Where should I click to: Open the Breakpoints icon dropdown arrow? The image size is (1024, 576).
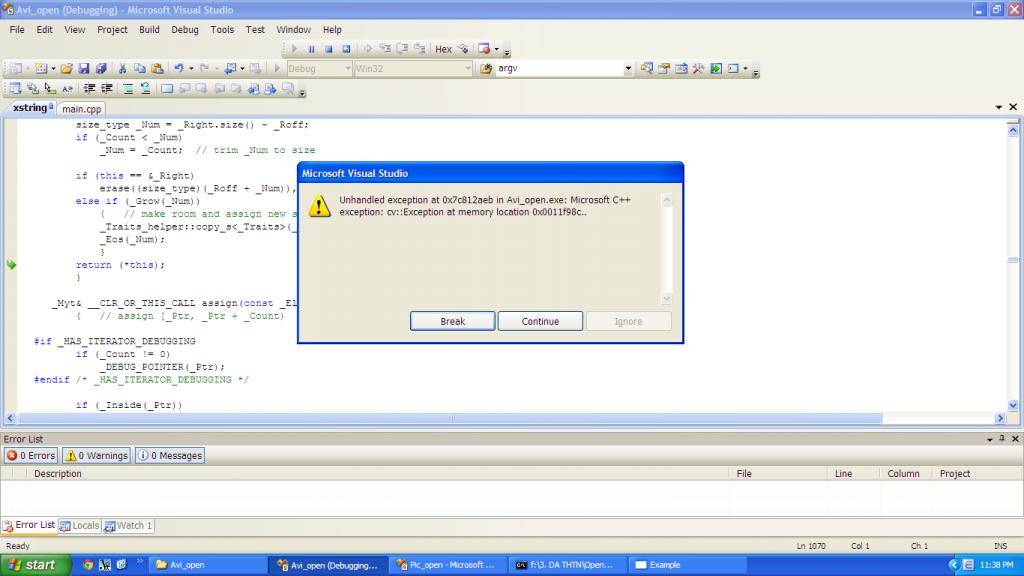(496, 49)
